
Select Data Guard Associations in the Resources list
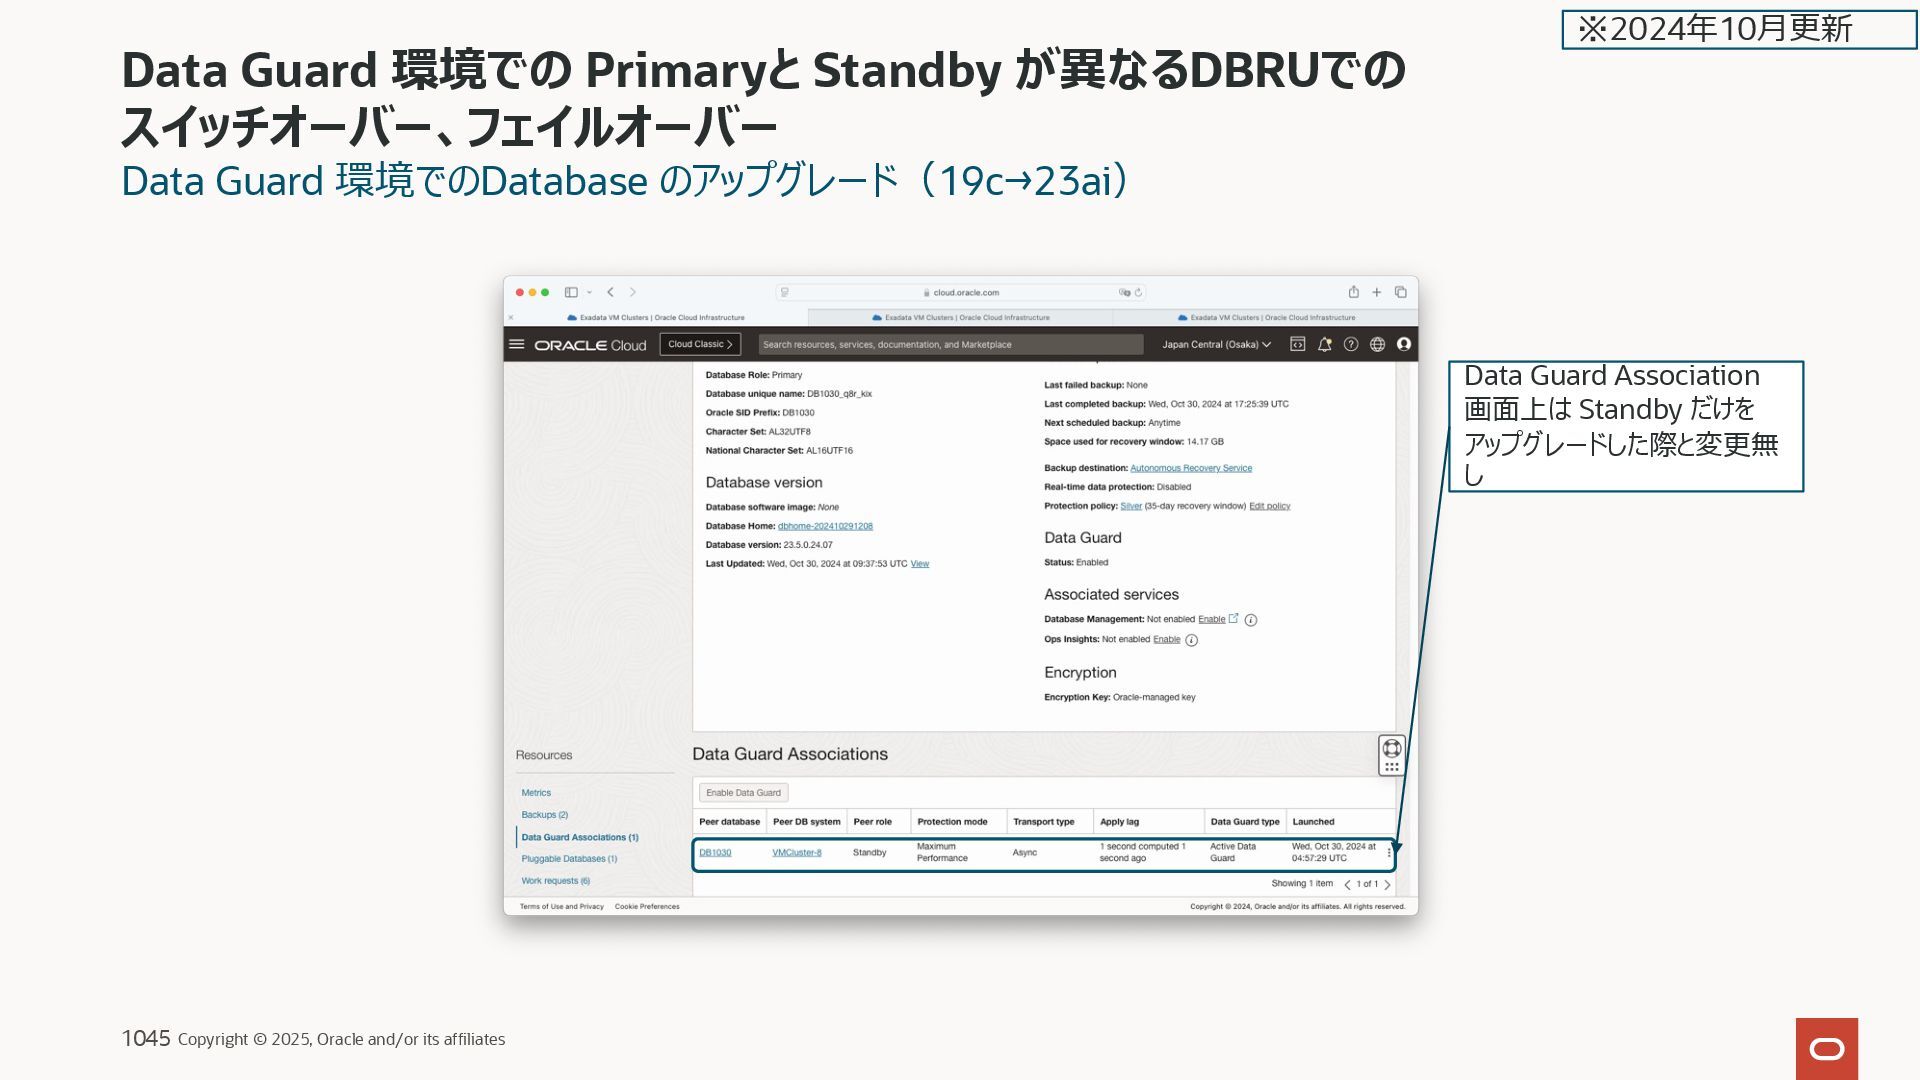pyautogui.click(x=579, y=837)
